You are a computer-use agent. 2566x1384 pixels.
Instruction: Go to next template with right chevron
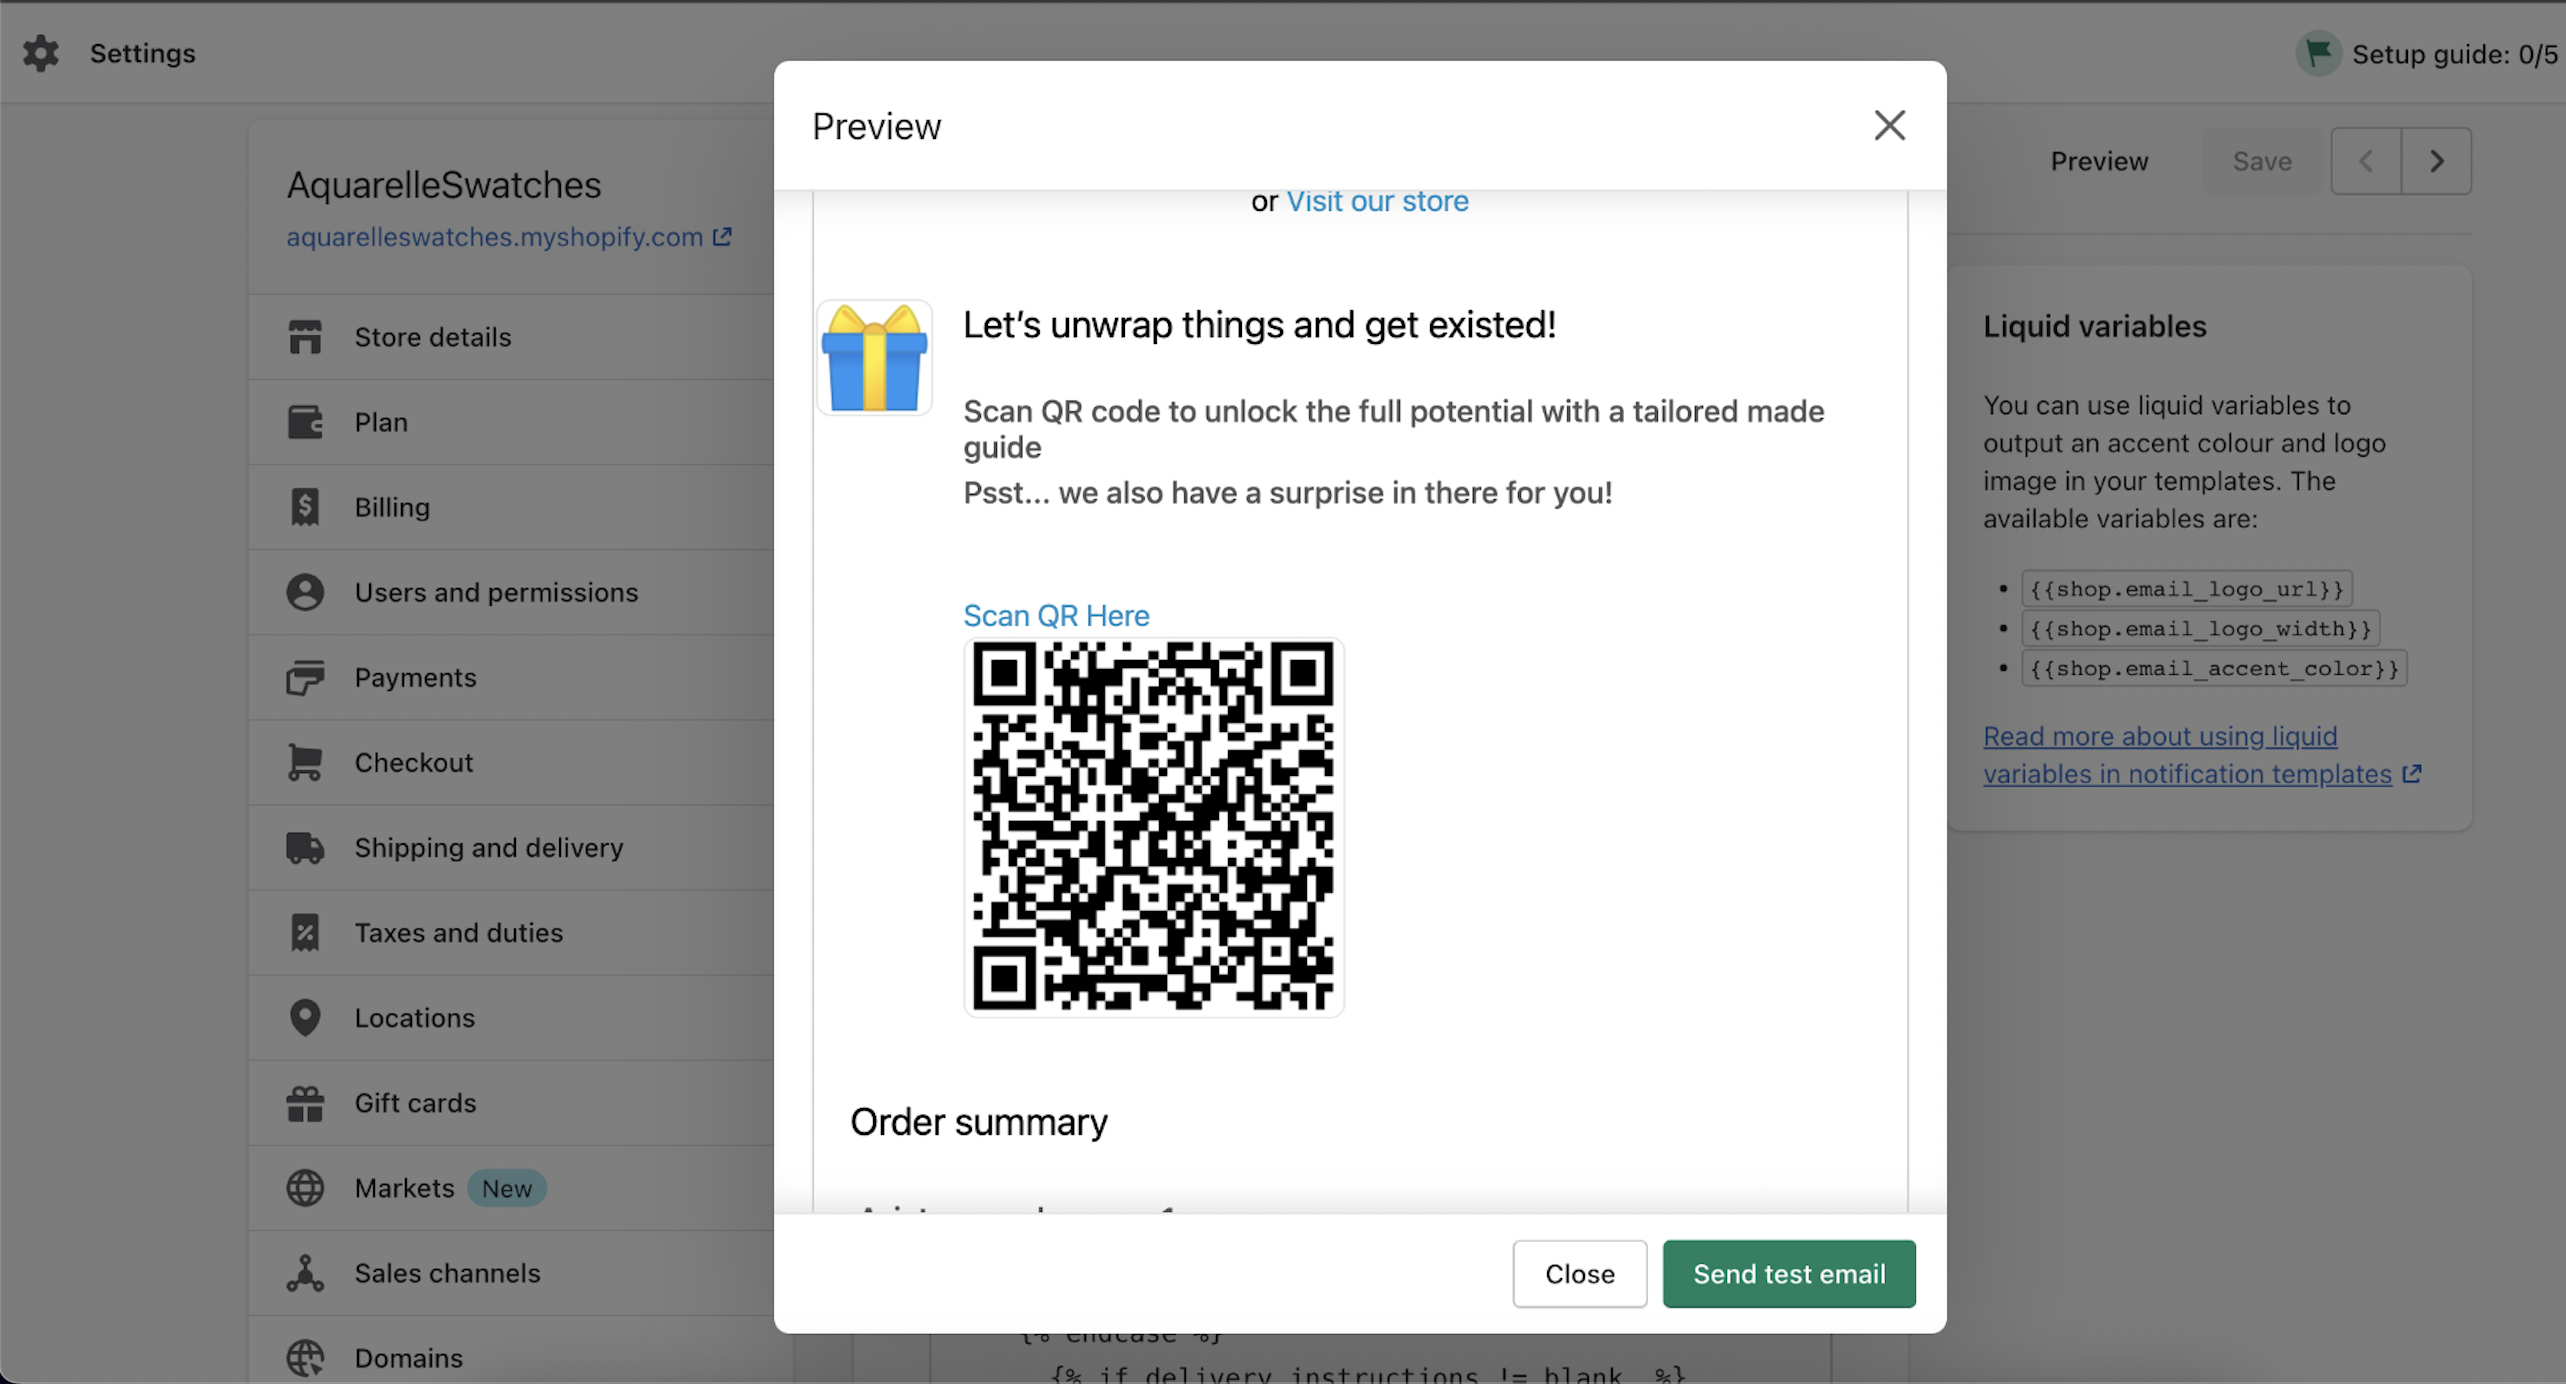click(x=2436, y=161)
